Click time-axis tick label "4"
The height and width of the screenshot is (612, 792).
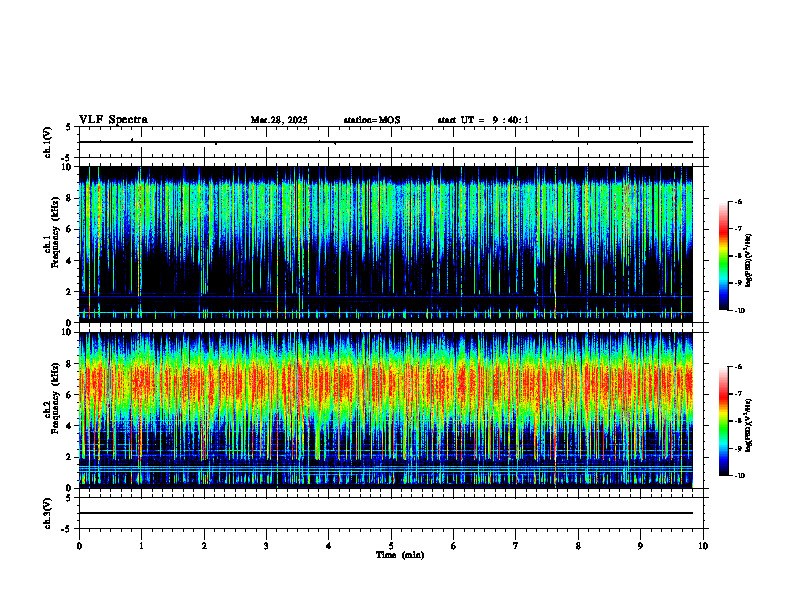[x=329, y=546]
